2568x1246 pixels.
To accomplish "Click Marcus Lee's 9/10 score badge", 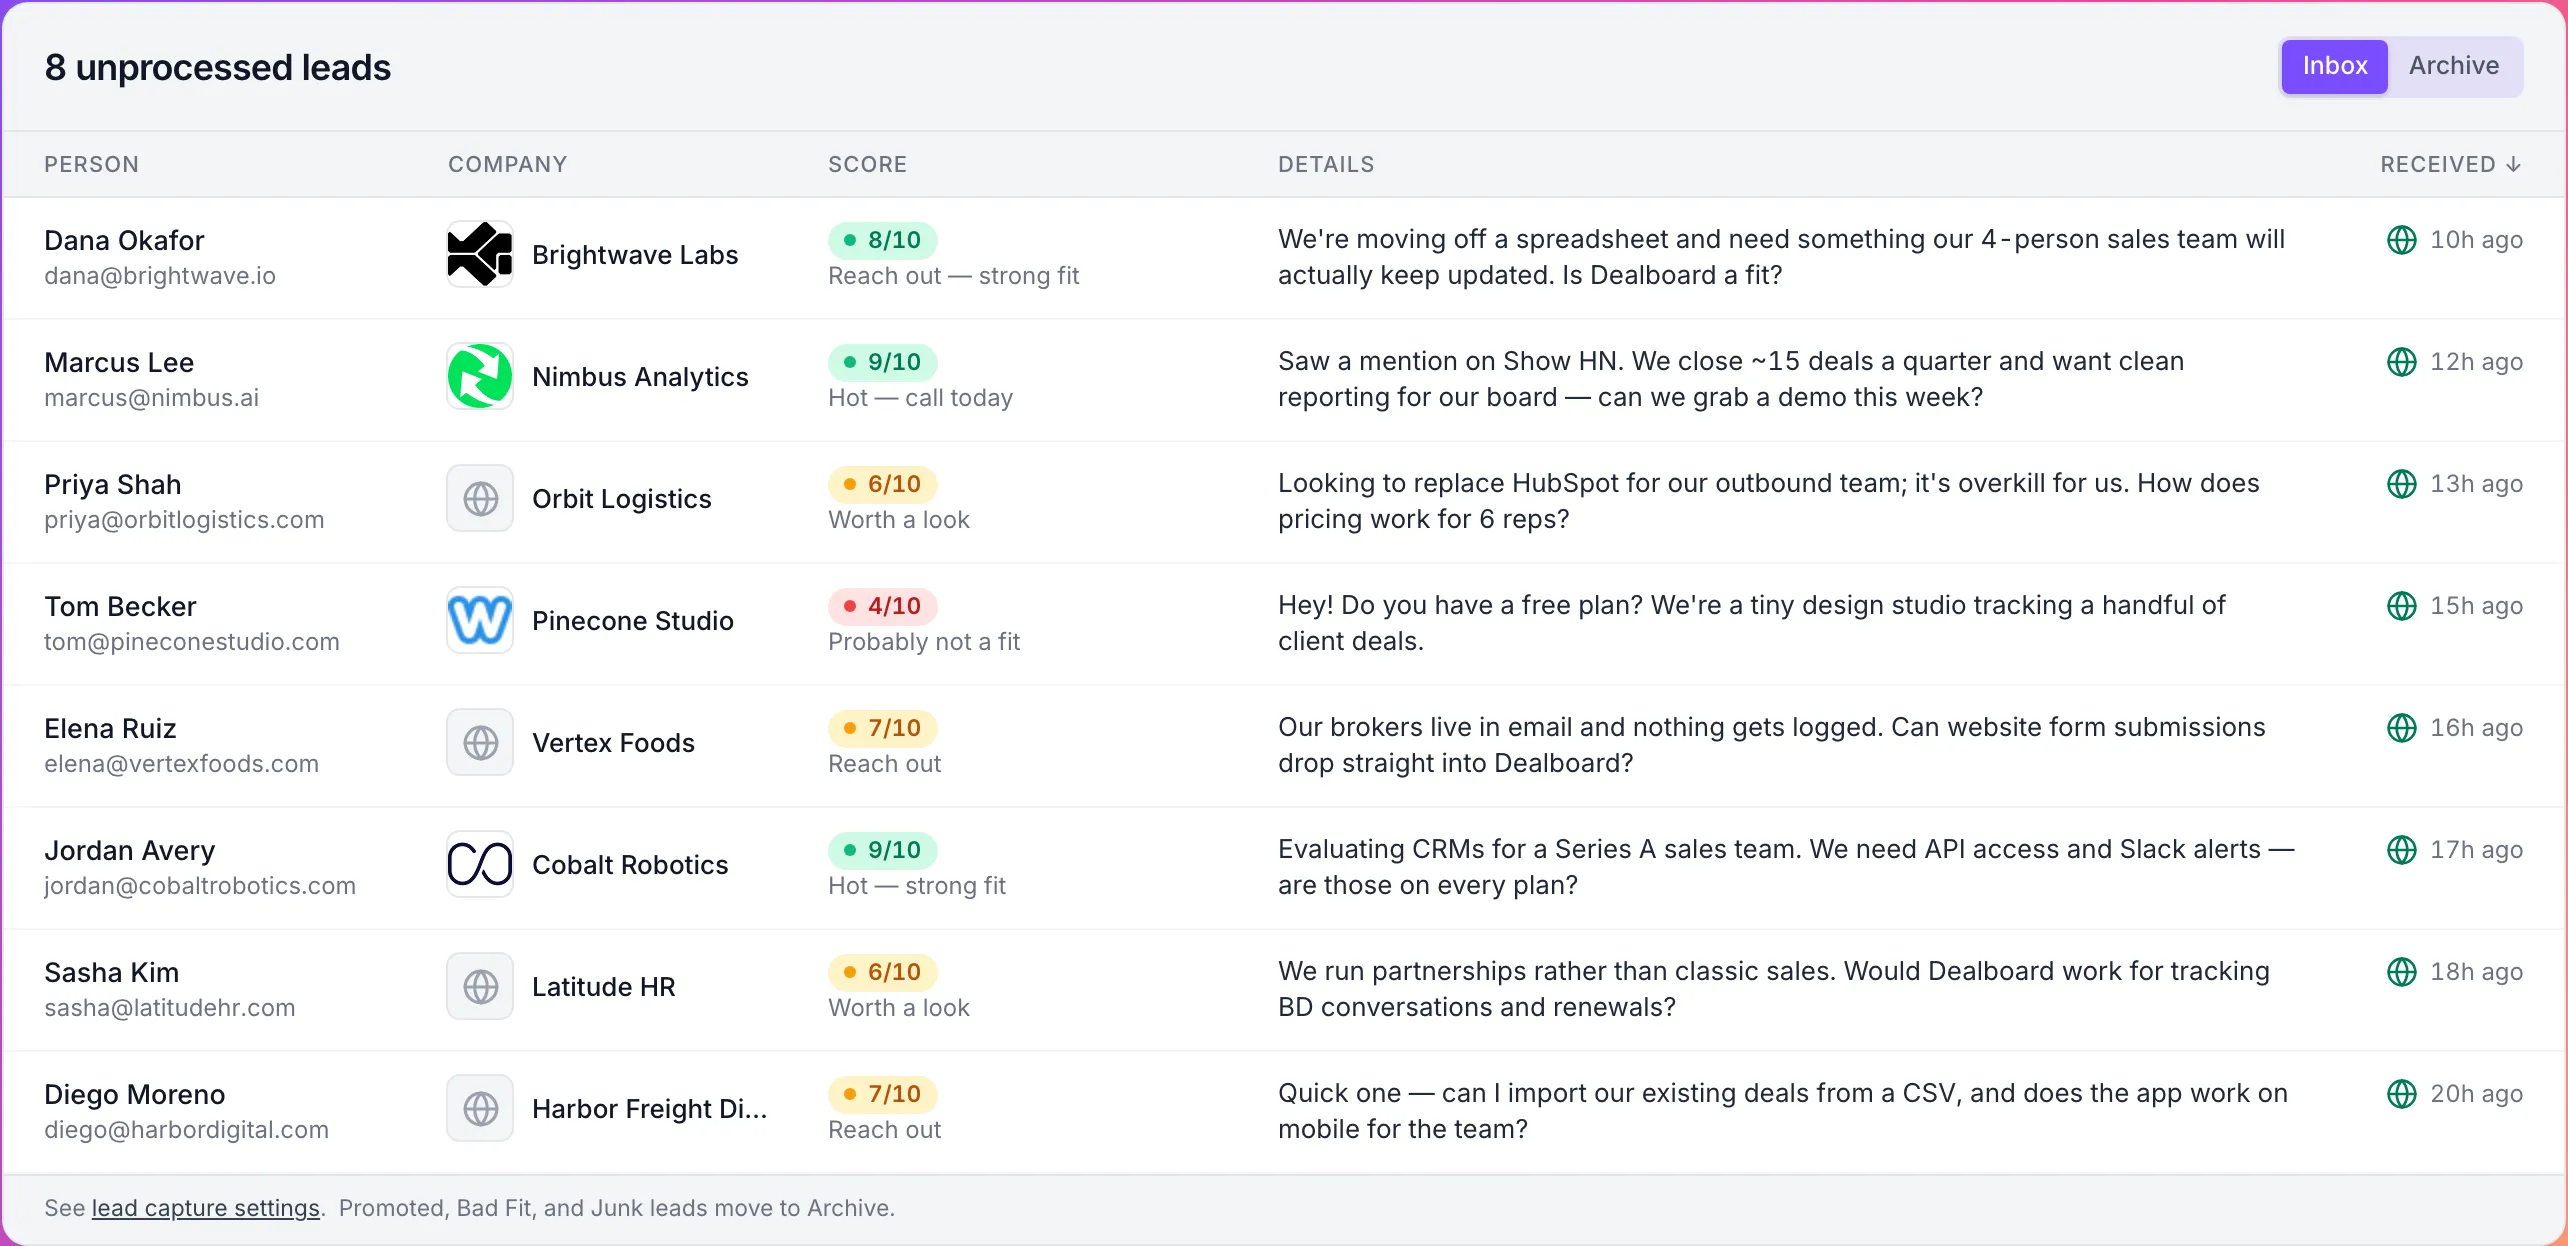I will pyautogui.click(x=882, y=362).
